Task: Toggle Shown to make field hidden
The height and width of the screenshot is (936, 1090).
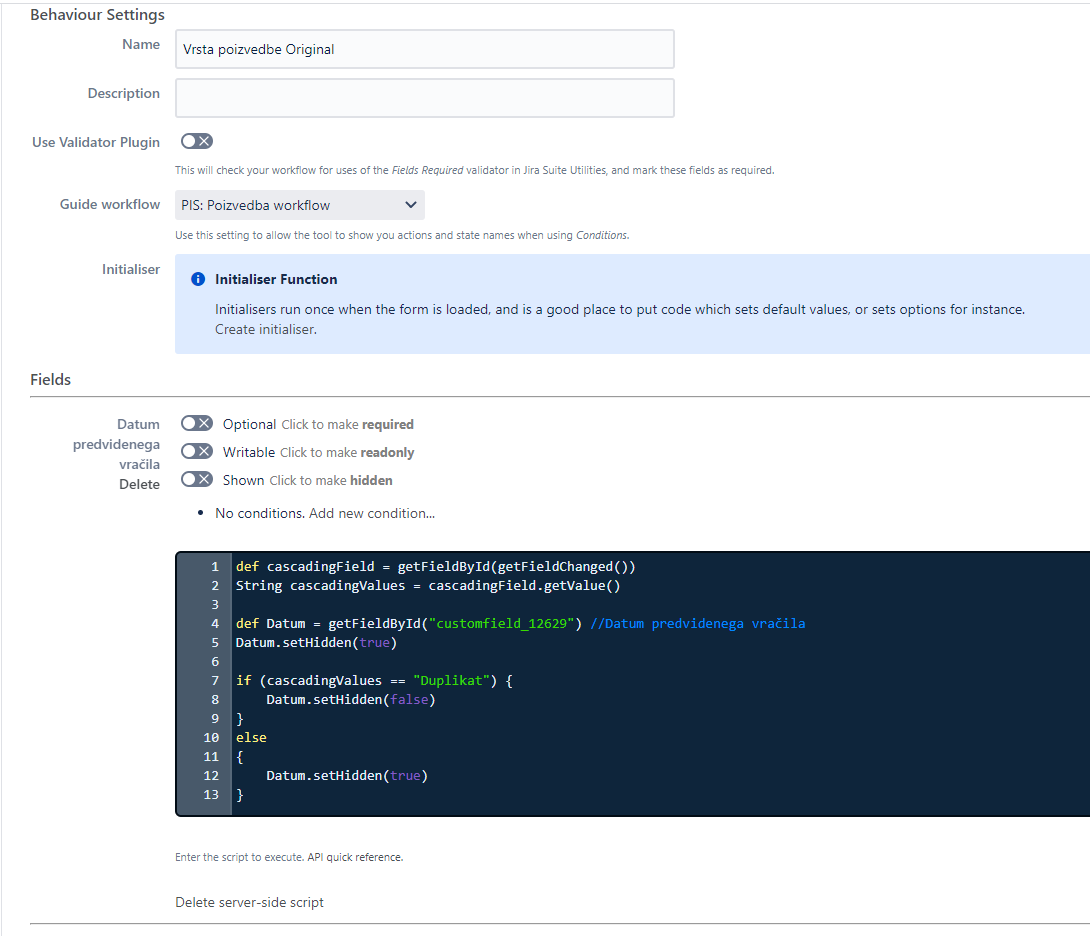Action: [x=197, y=479]
